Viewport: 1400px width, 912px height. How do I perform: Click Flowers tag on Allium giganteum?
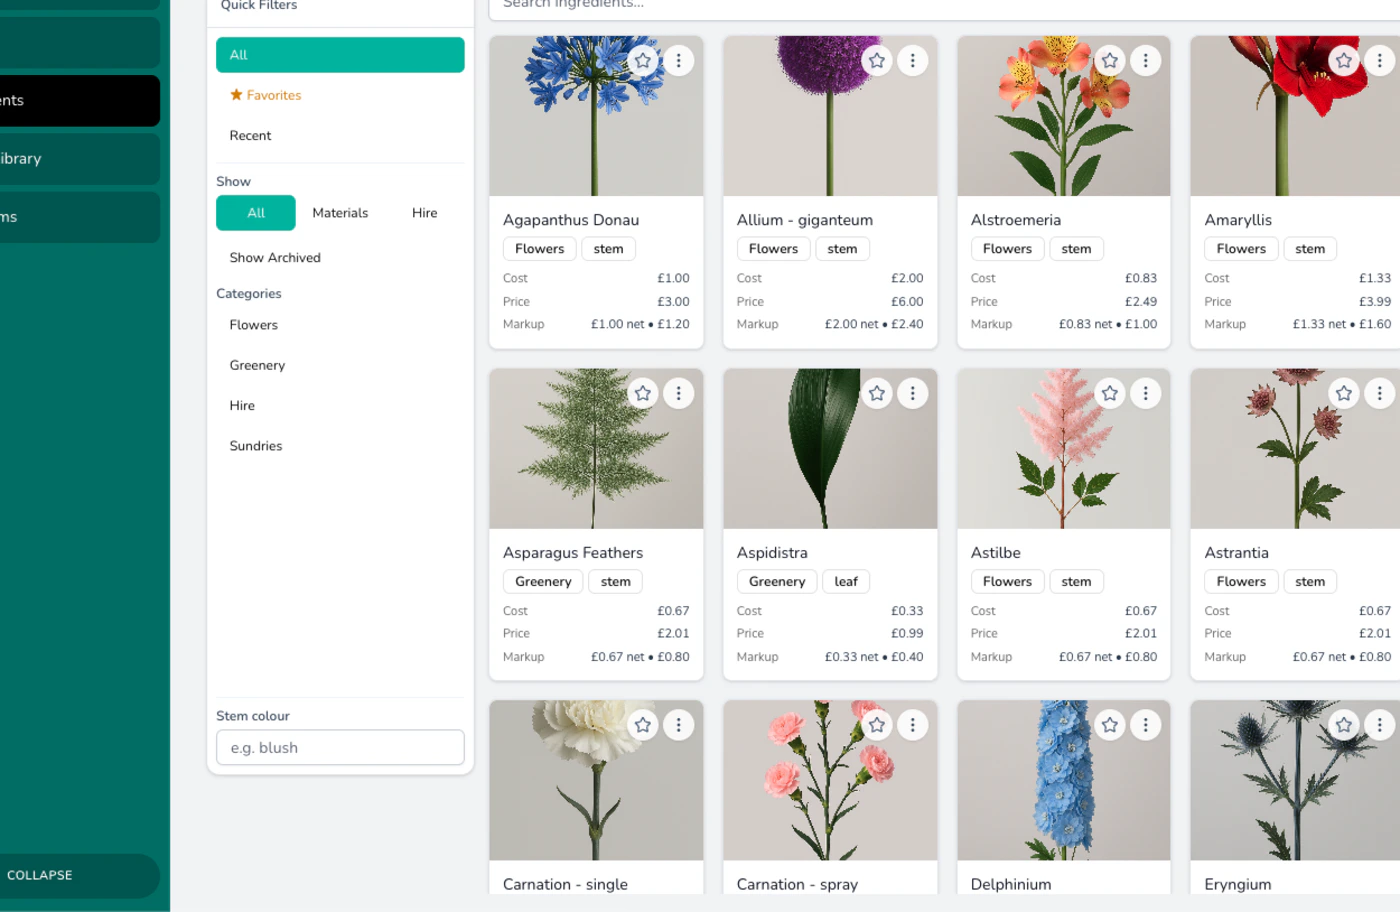(773, 249)
